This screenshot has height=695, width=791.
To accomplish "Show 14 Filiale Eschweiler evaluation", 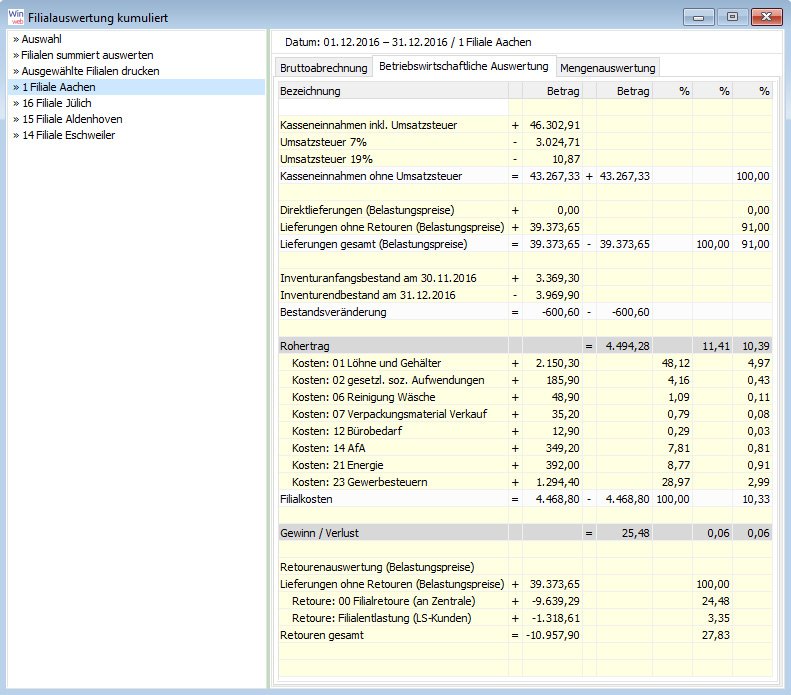I will coord(67,135).
